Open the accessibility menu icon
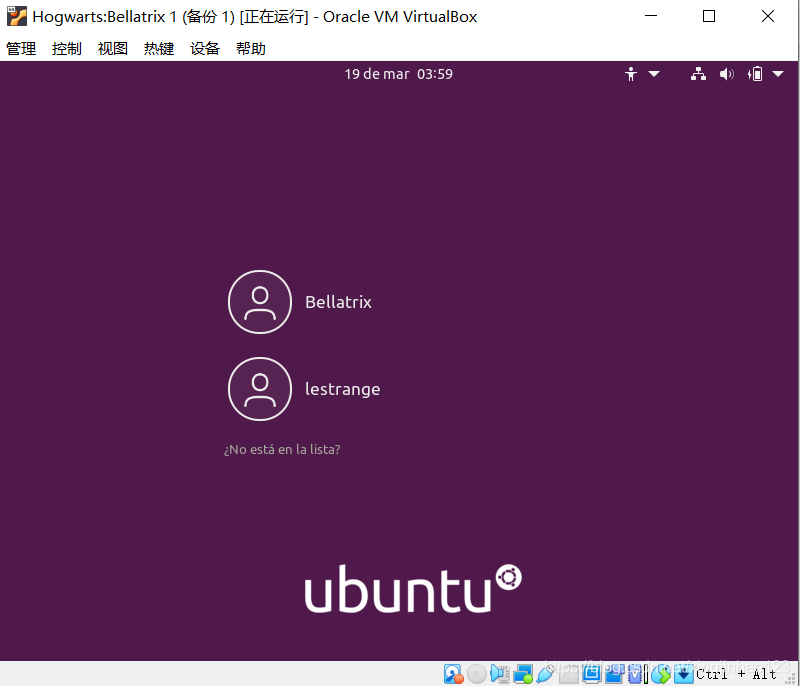800x686 pixels. [631, 74]
